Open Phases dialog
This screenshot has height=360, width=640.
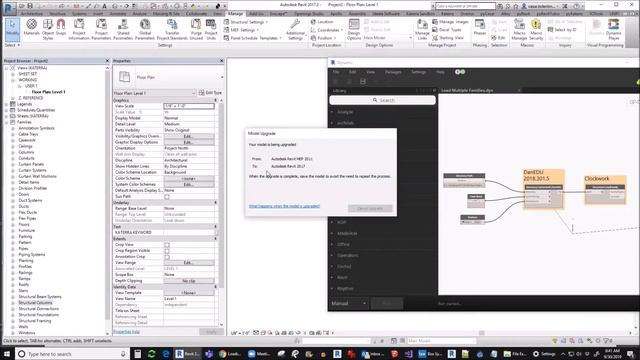(x=480, y=27)
